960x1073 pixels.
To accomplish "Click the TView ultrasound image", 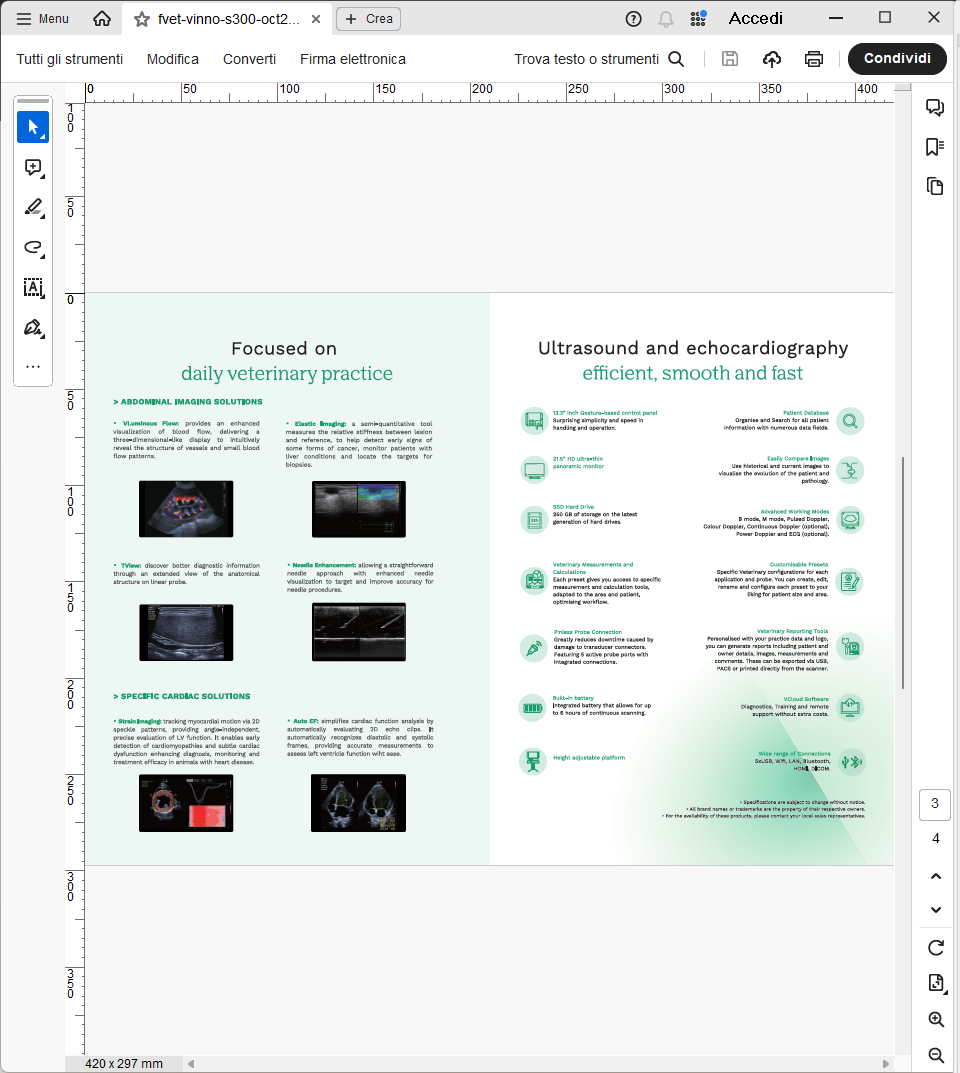I will [186, 632].
